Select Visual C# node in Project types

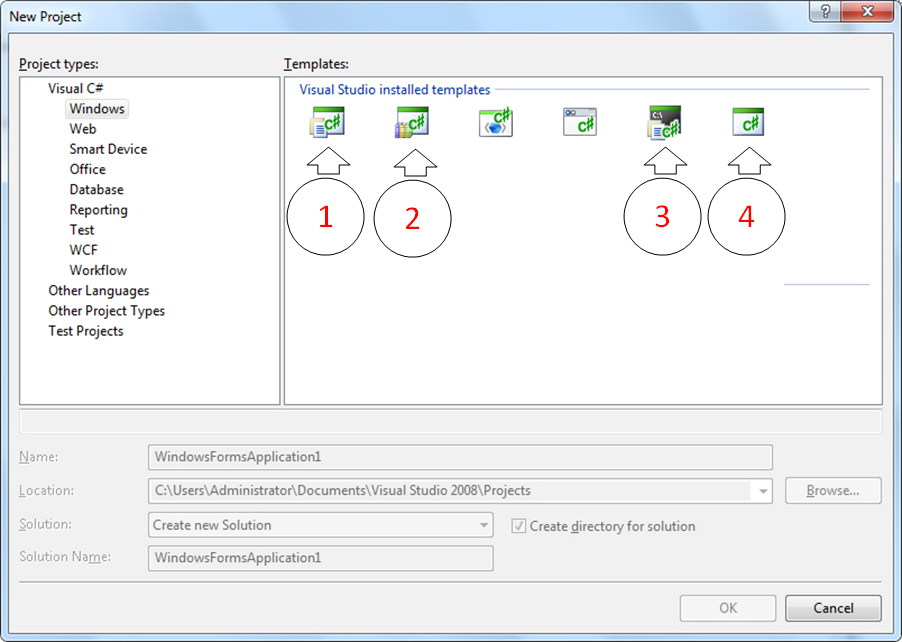pos(75,88)
